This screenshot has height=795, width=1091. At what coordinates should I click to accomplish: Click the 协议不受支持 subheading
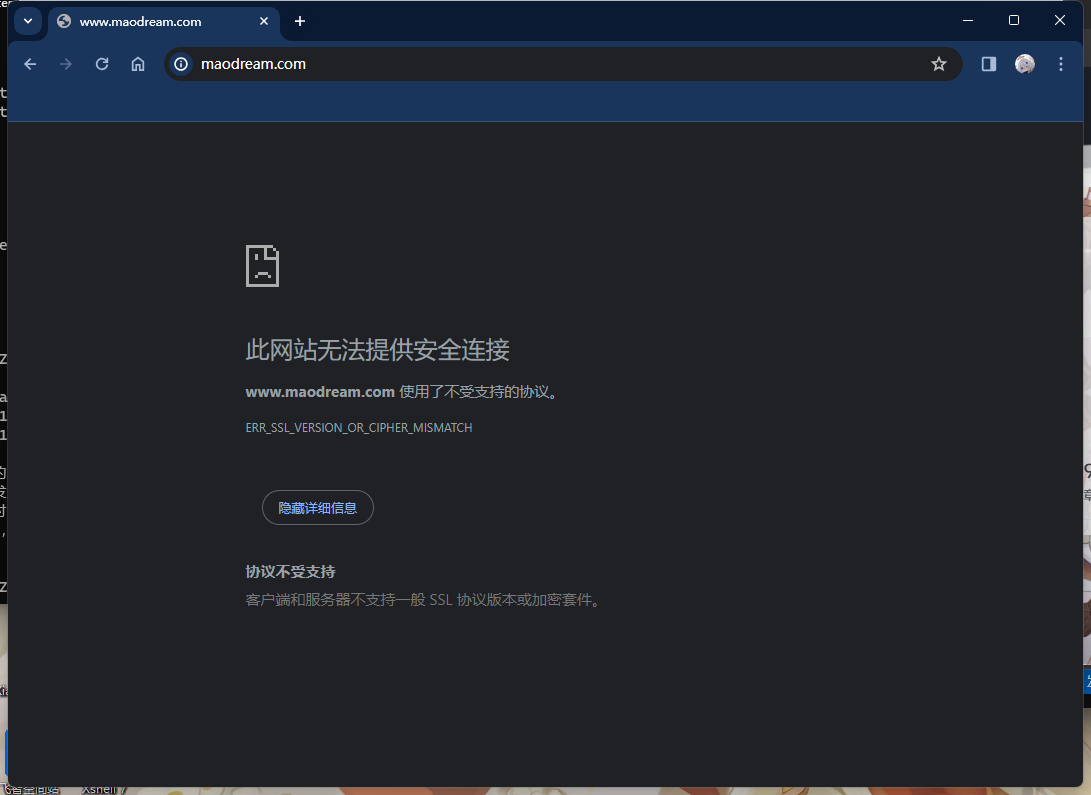point(290,572)
